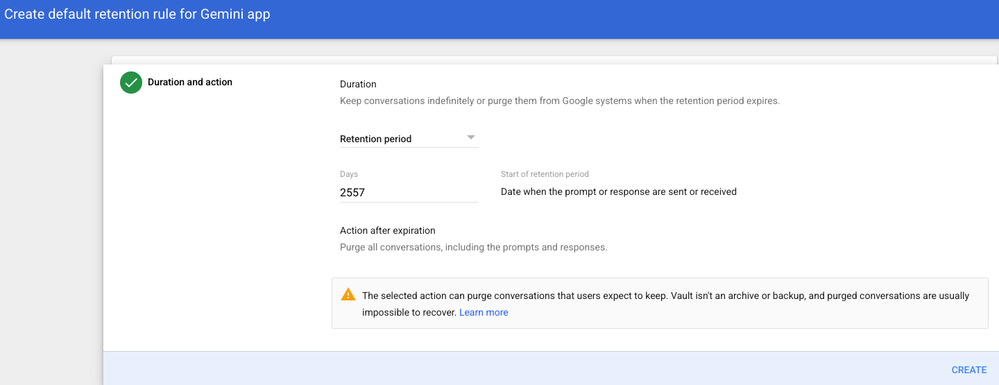Click the Start of retention period label
Screen dimensions: 999x385
pyautogui.click(x=545, y=174)
